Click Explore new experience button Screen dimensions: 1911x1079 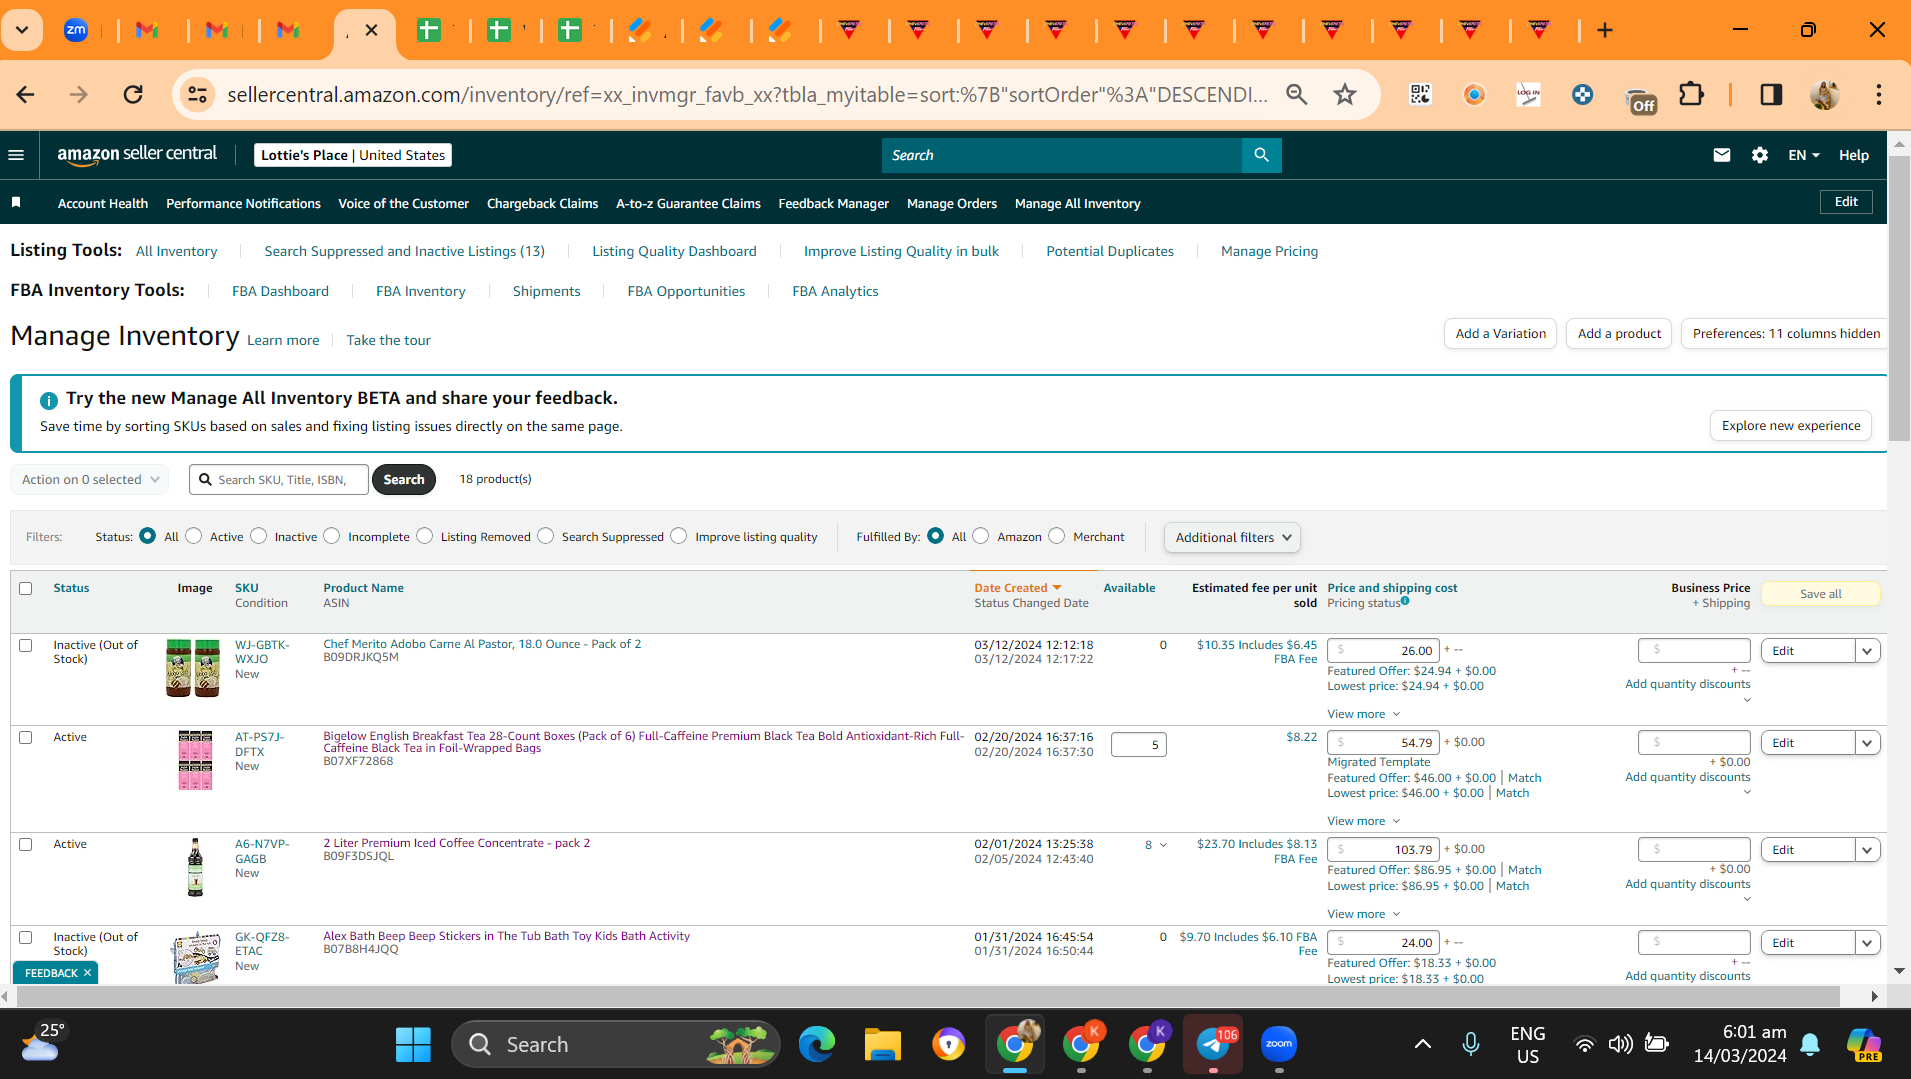(1791, 426)
